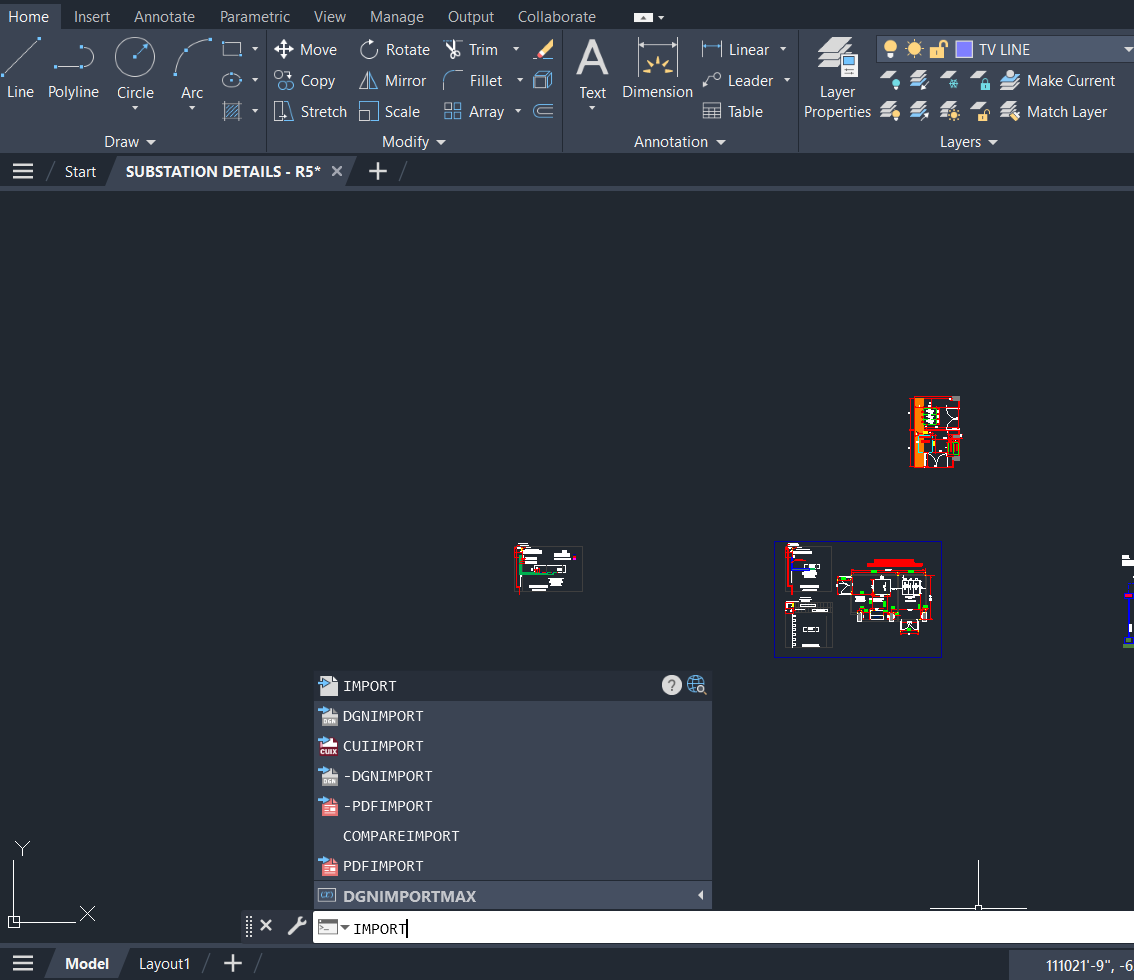Expand the Draw panel dropdown
Viewport: 1134px width, 980px height.
[130, 142]
